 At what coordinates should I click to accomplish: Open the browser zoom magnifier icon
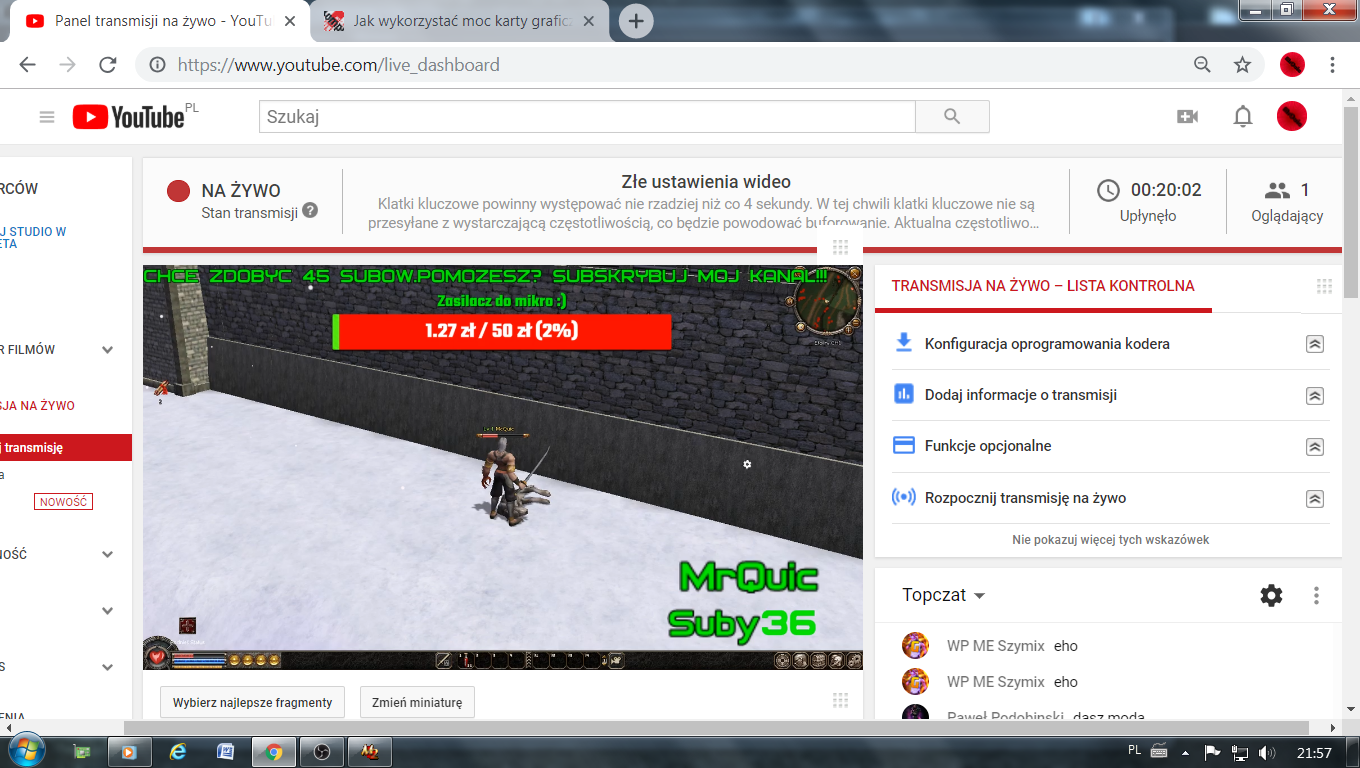pos(1203,65)
